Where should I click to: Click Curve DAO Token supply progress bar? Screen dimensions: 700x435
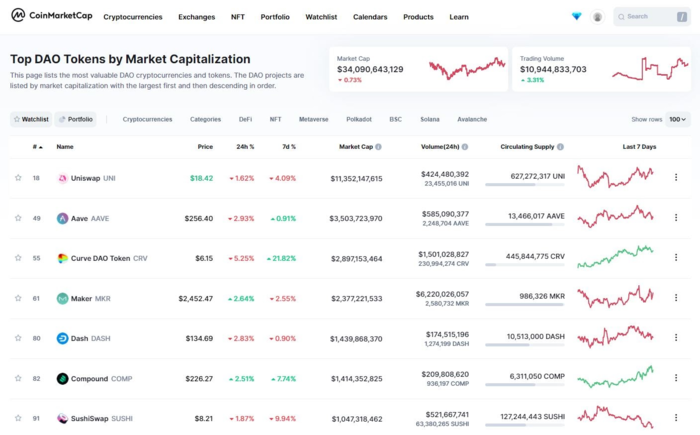525,264
